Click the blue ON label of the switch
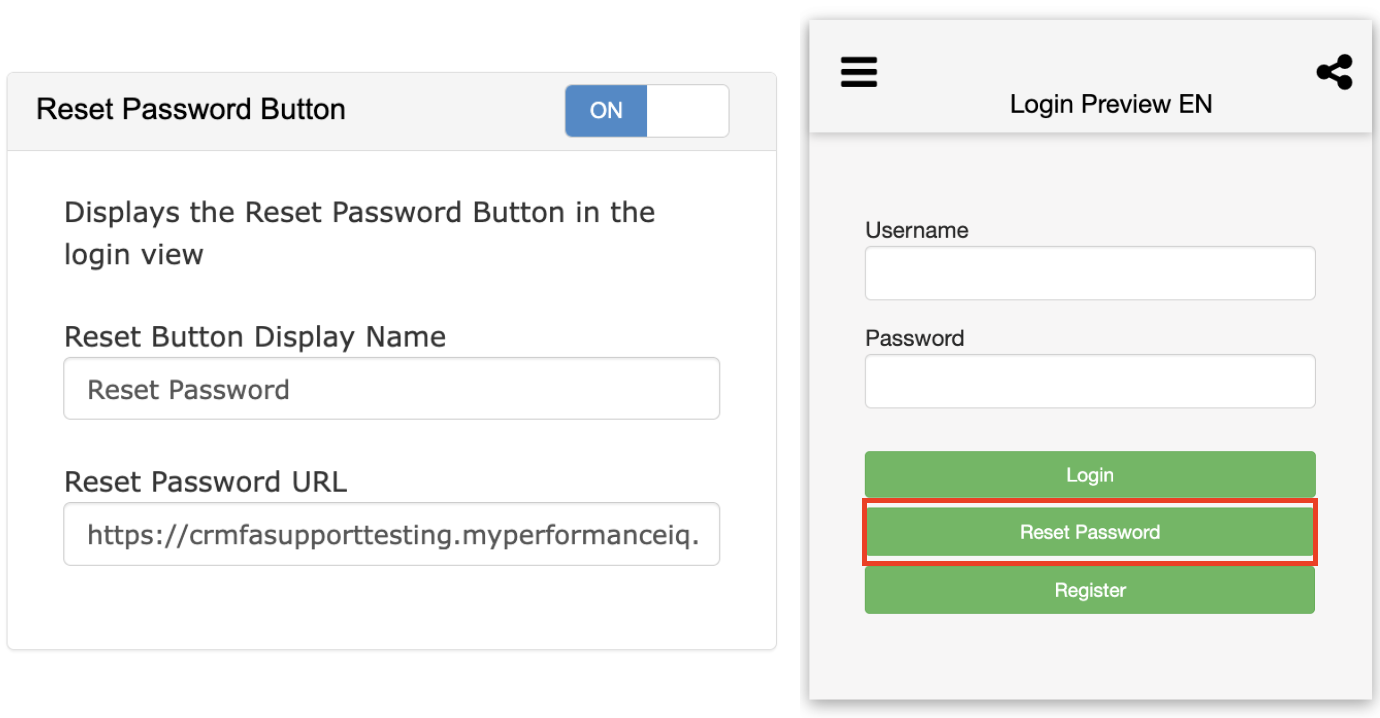Viewport: 1380px width, 718px height. point(606,110)
